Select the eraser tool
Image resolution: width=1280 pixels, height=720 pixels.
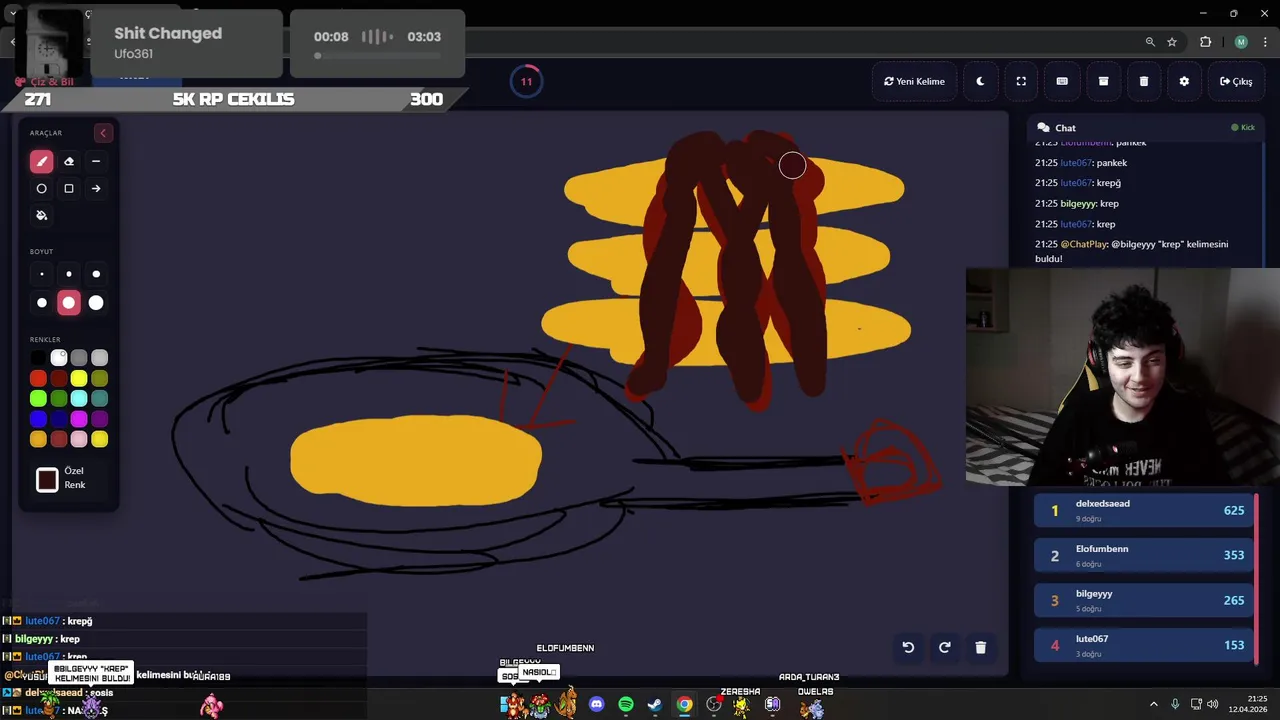tap(69, 161)
